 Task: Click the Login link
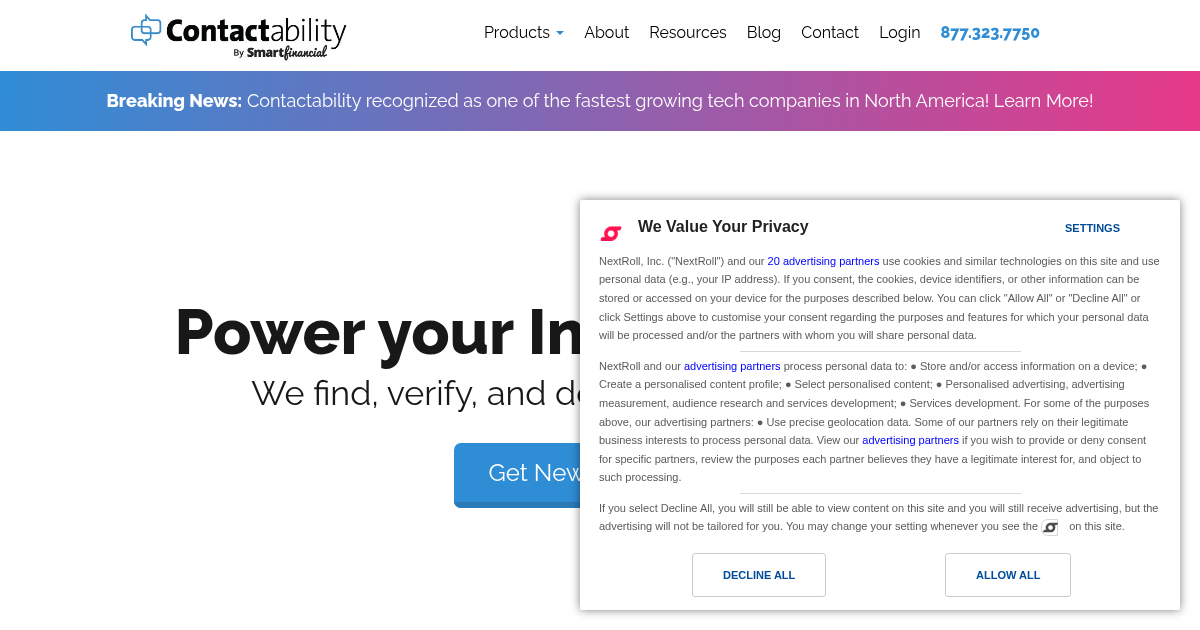[899, 33]
